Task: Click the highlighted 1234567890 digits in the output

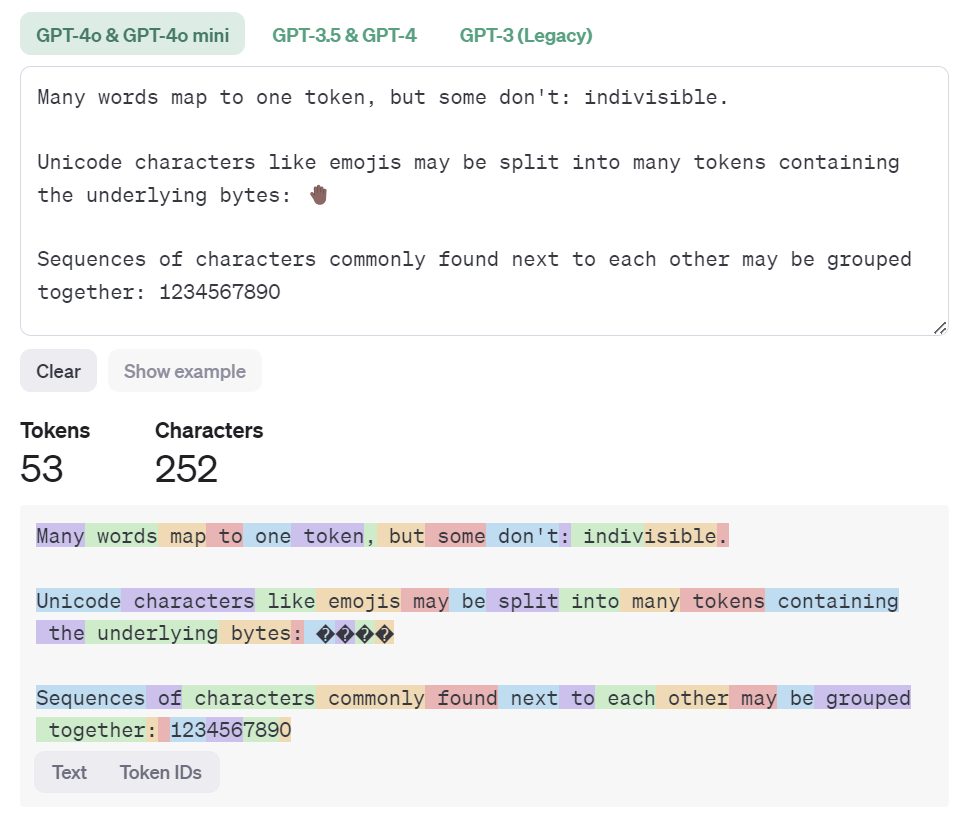Action: point(230,729)
